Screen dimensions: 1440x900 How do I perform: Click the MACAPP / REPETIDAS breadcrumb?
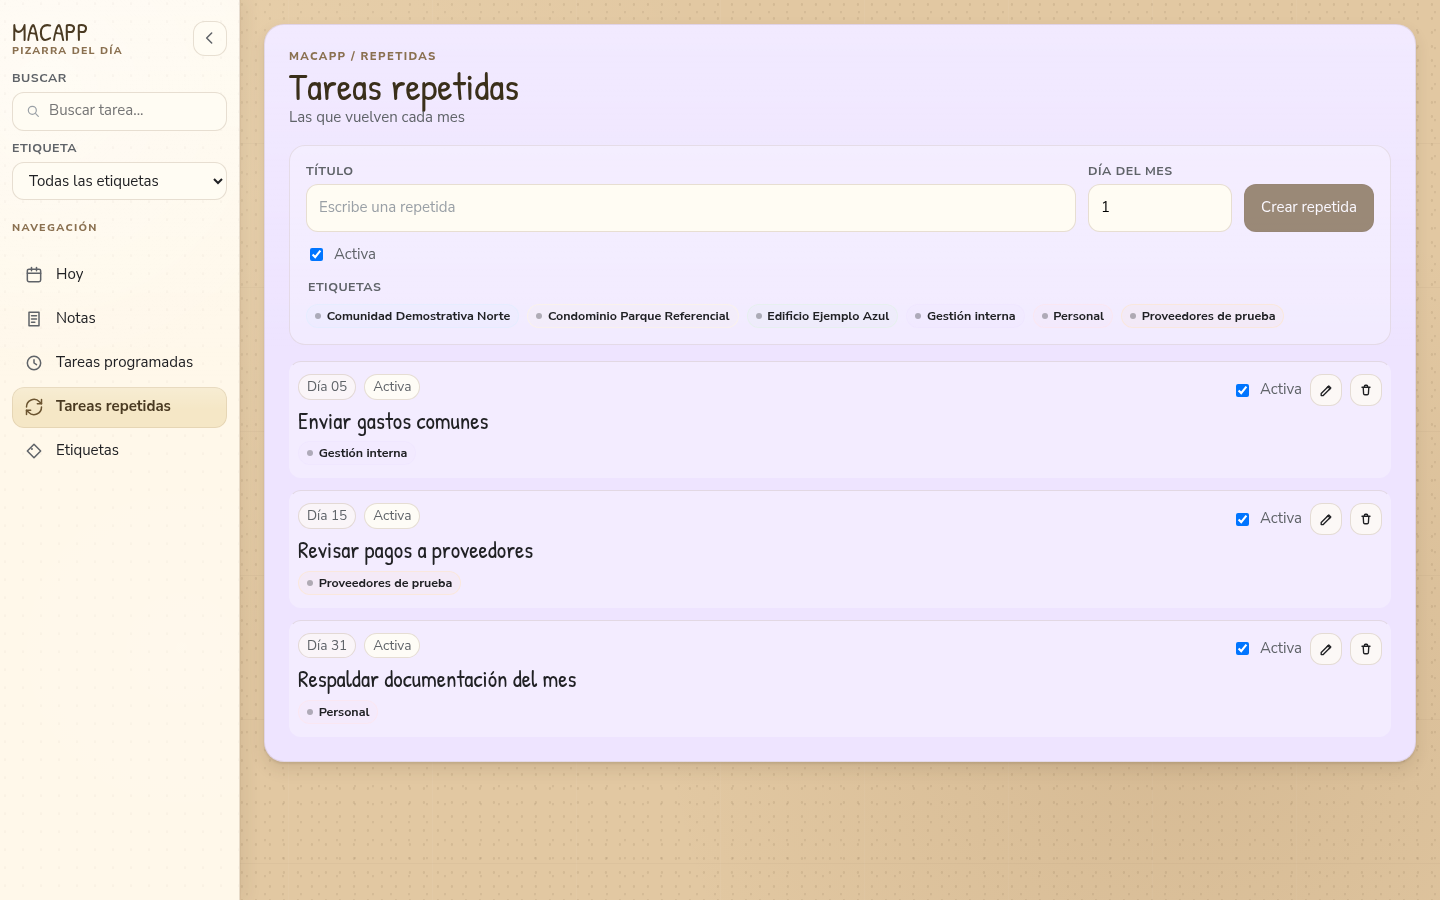coord(362,56)
